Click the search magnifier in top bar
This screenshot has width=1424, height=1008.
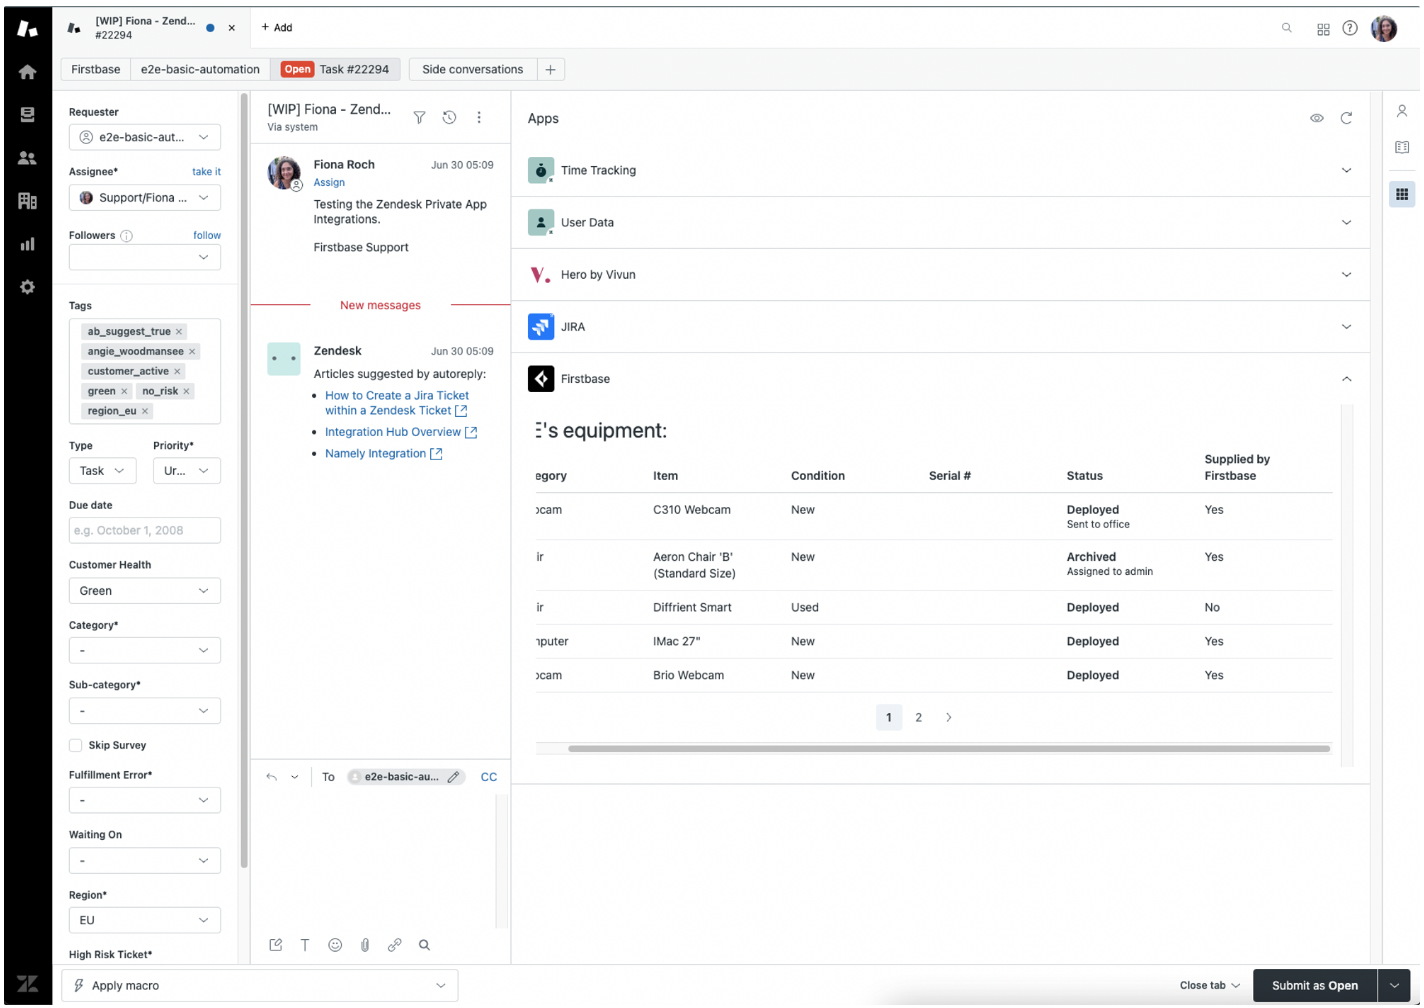pos(1287,28)
